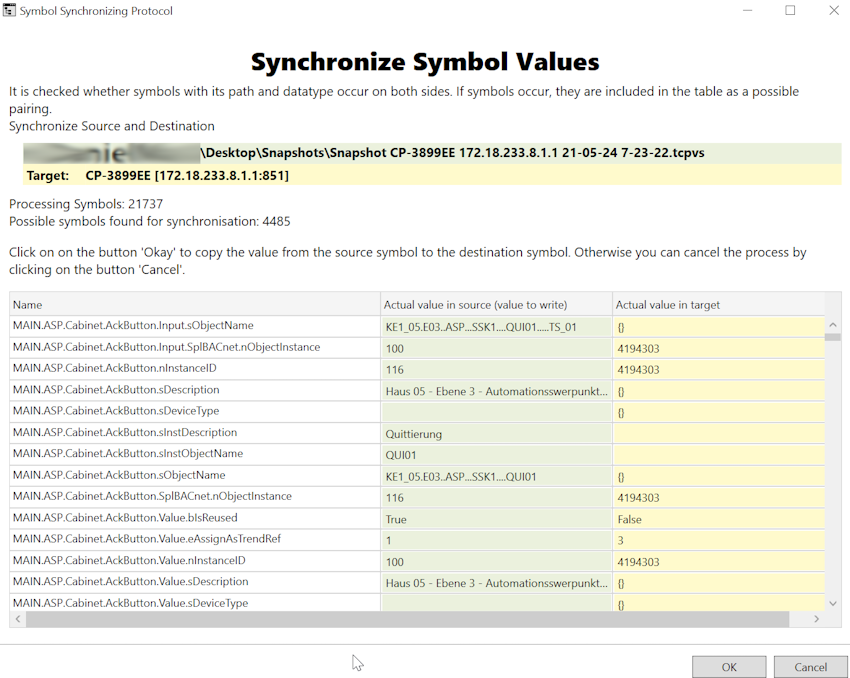
Task: Select row AckButton.Value.bIsReused
Action: point(417,519)
